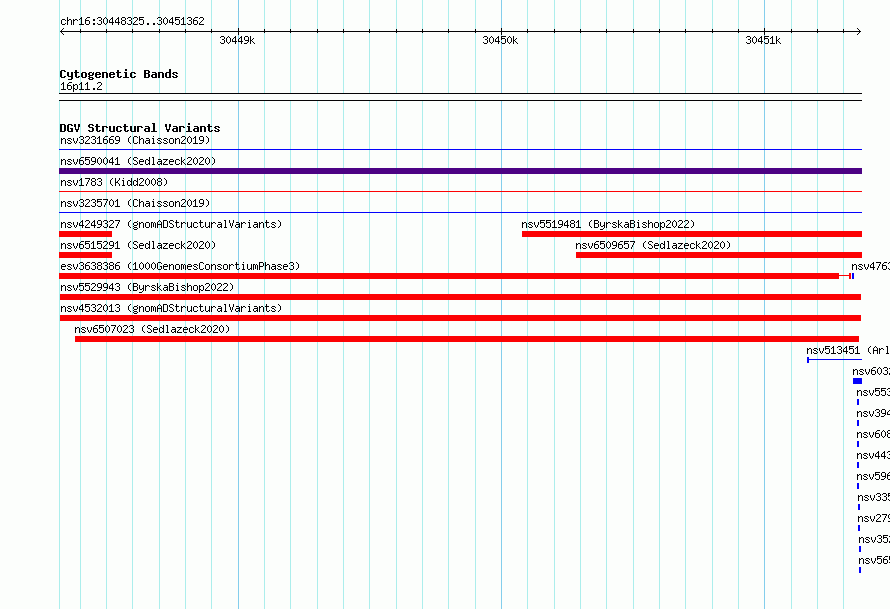Click the cut-off nsv608 label
Image resolution: width=890 pixels, height=609 pixels.
873,434
